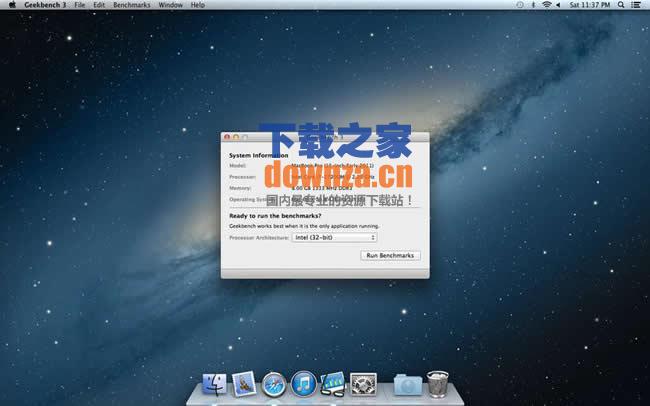650x406 pixels.
Task: Open the File menu
Action: (x=80, y=5)
